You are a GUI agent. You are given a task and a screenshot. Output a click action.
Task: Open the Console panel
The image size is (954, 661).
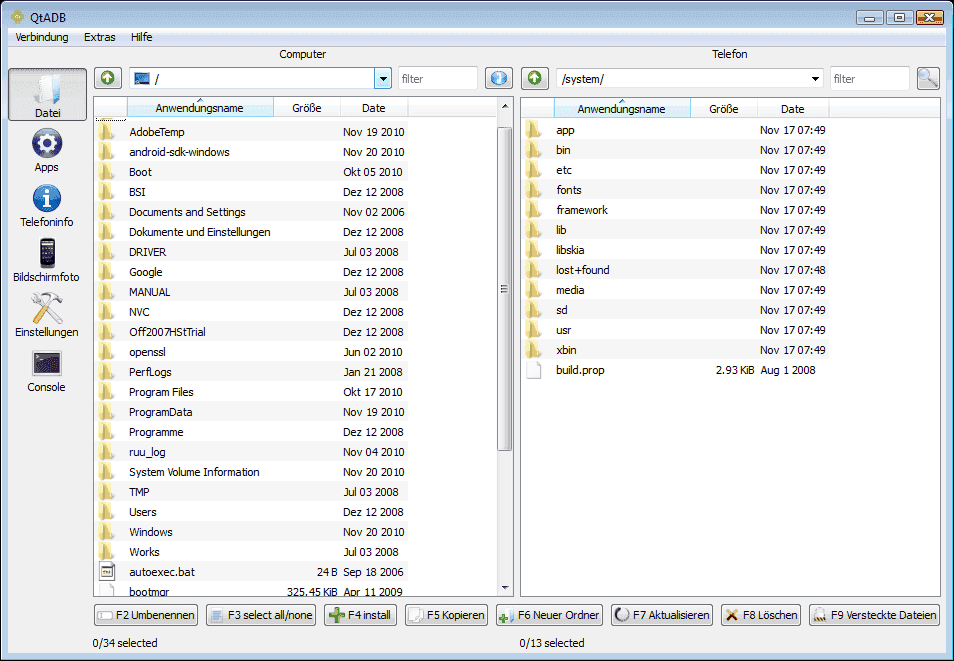pos(47,371)
